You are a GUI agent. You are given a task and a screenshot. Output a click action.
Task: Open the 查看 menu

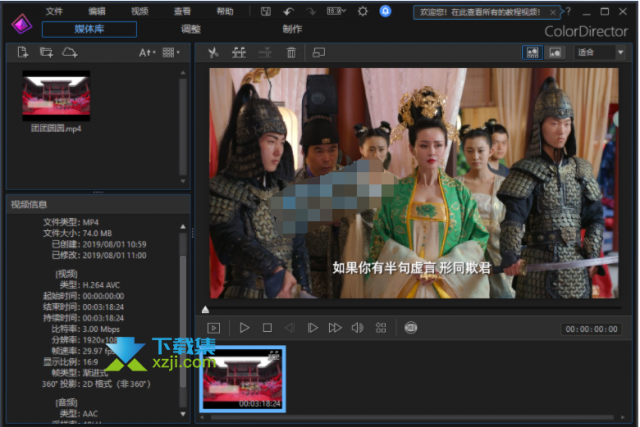click(x=182, y=11)
